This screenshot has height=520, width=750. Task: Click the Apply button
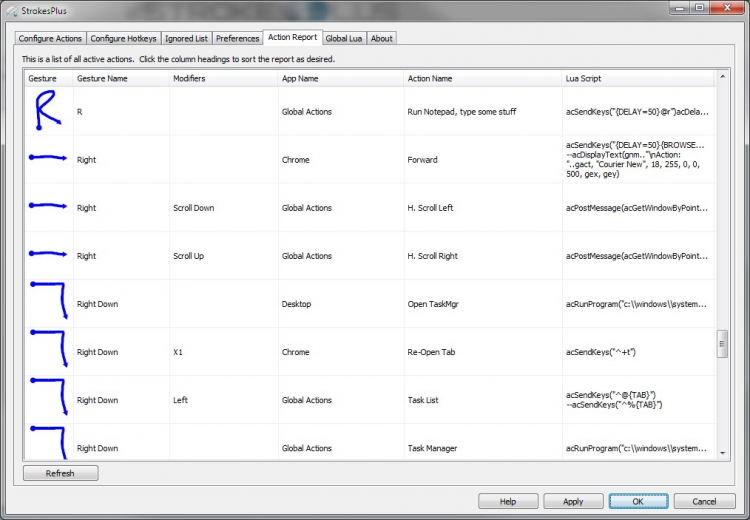click(x=573, y=501)
